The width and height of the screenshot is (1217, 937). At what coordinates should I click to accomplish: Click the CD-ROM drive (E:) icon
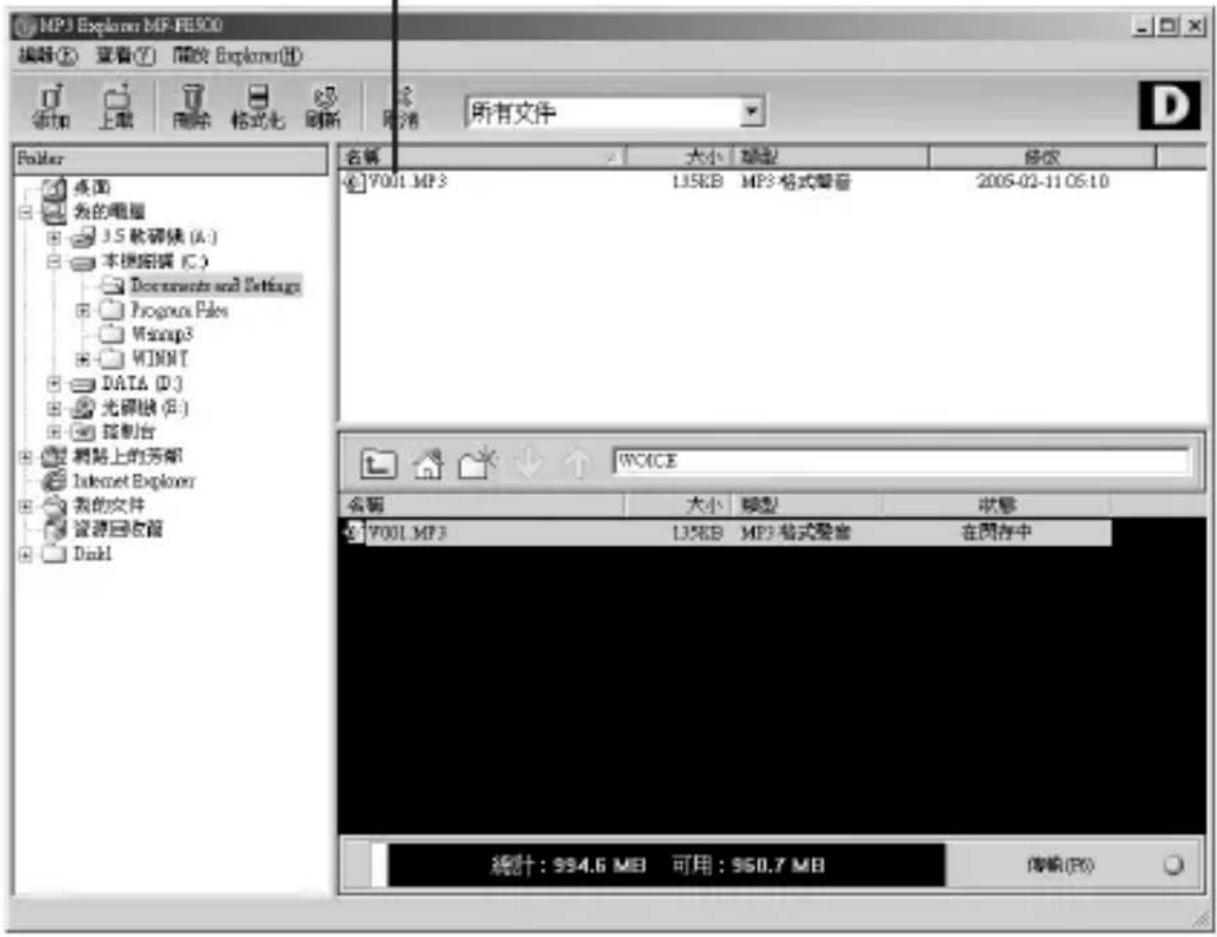[84, 408]
